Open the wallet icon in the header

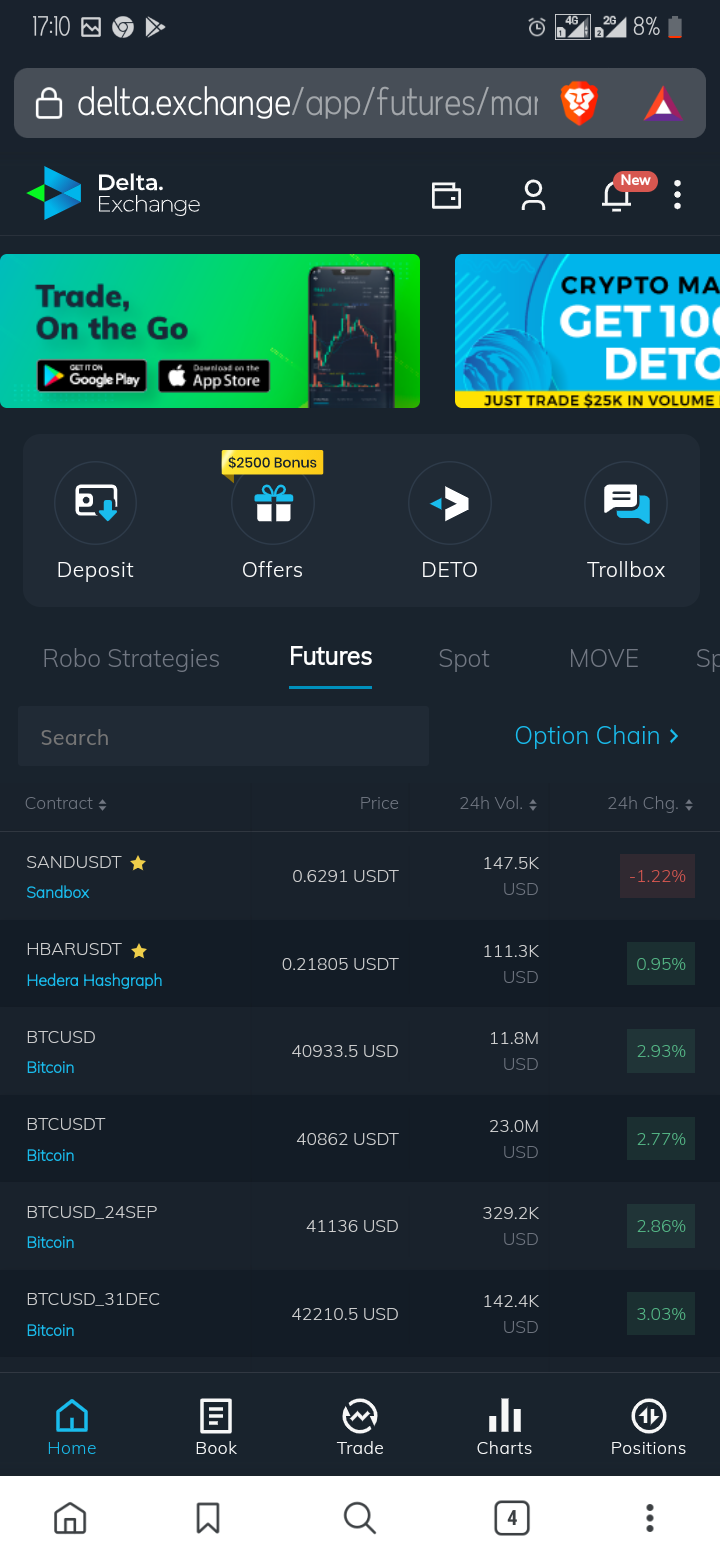click(446, 195)
